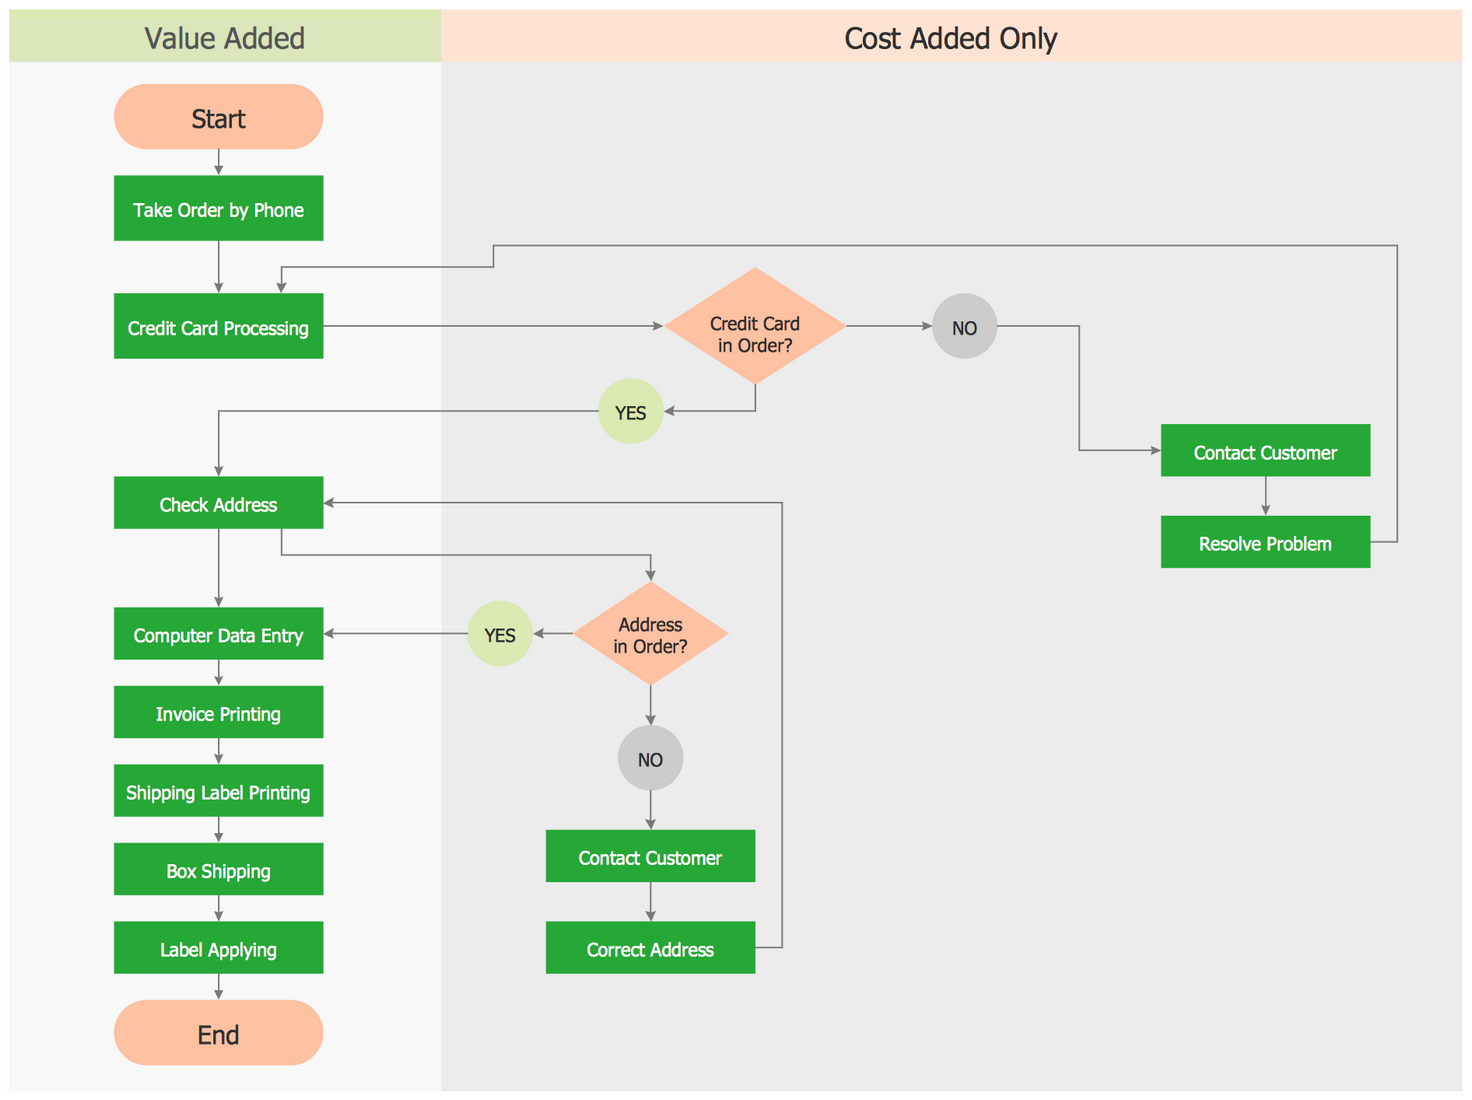This screenshot has height=1100, width=1472.
Task: Click the YES circle below Credit Card diamond
Action: point(630,411)
